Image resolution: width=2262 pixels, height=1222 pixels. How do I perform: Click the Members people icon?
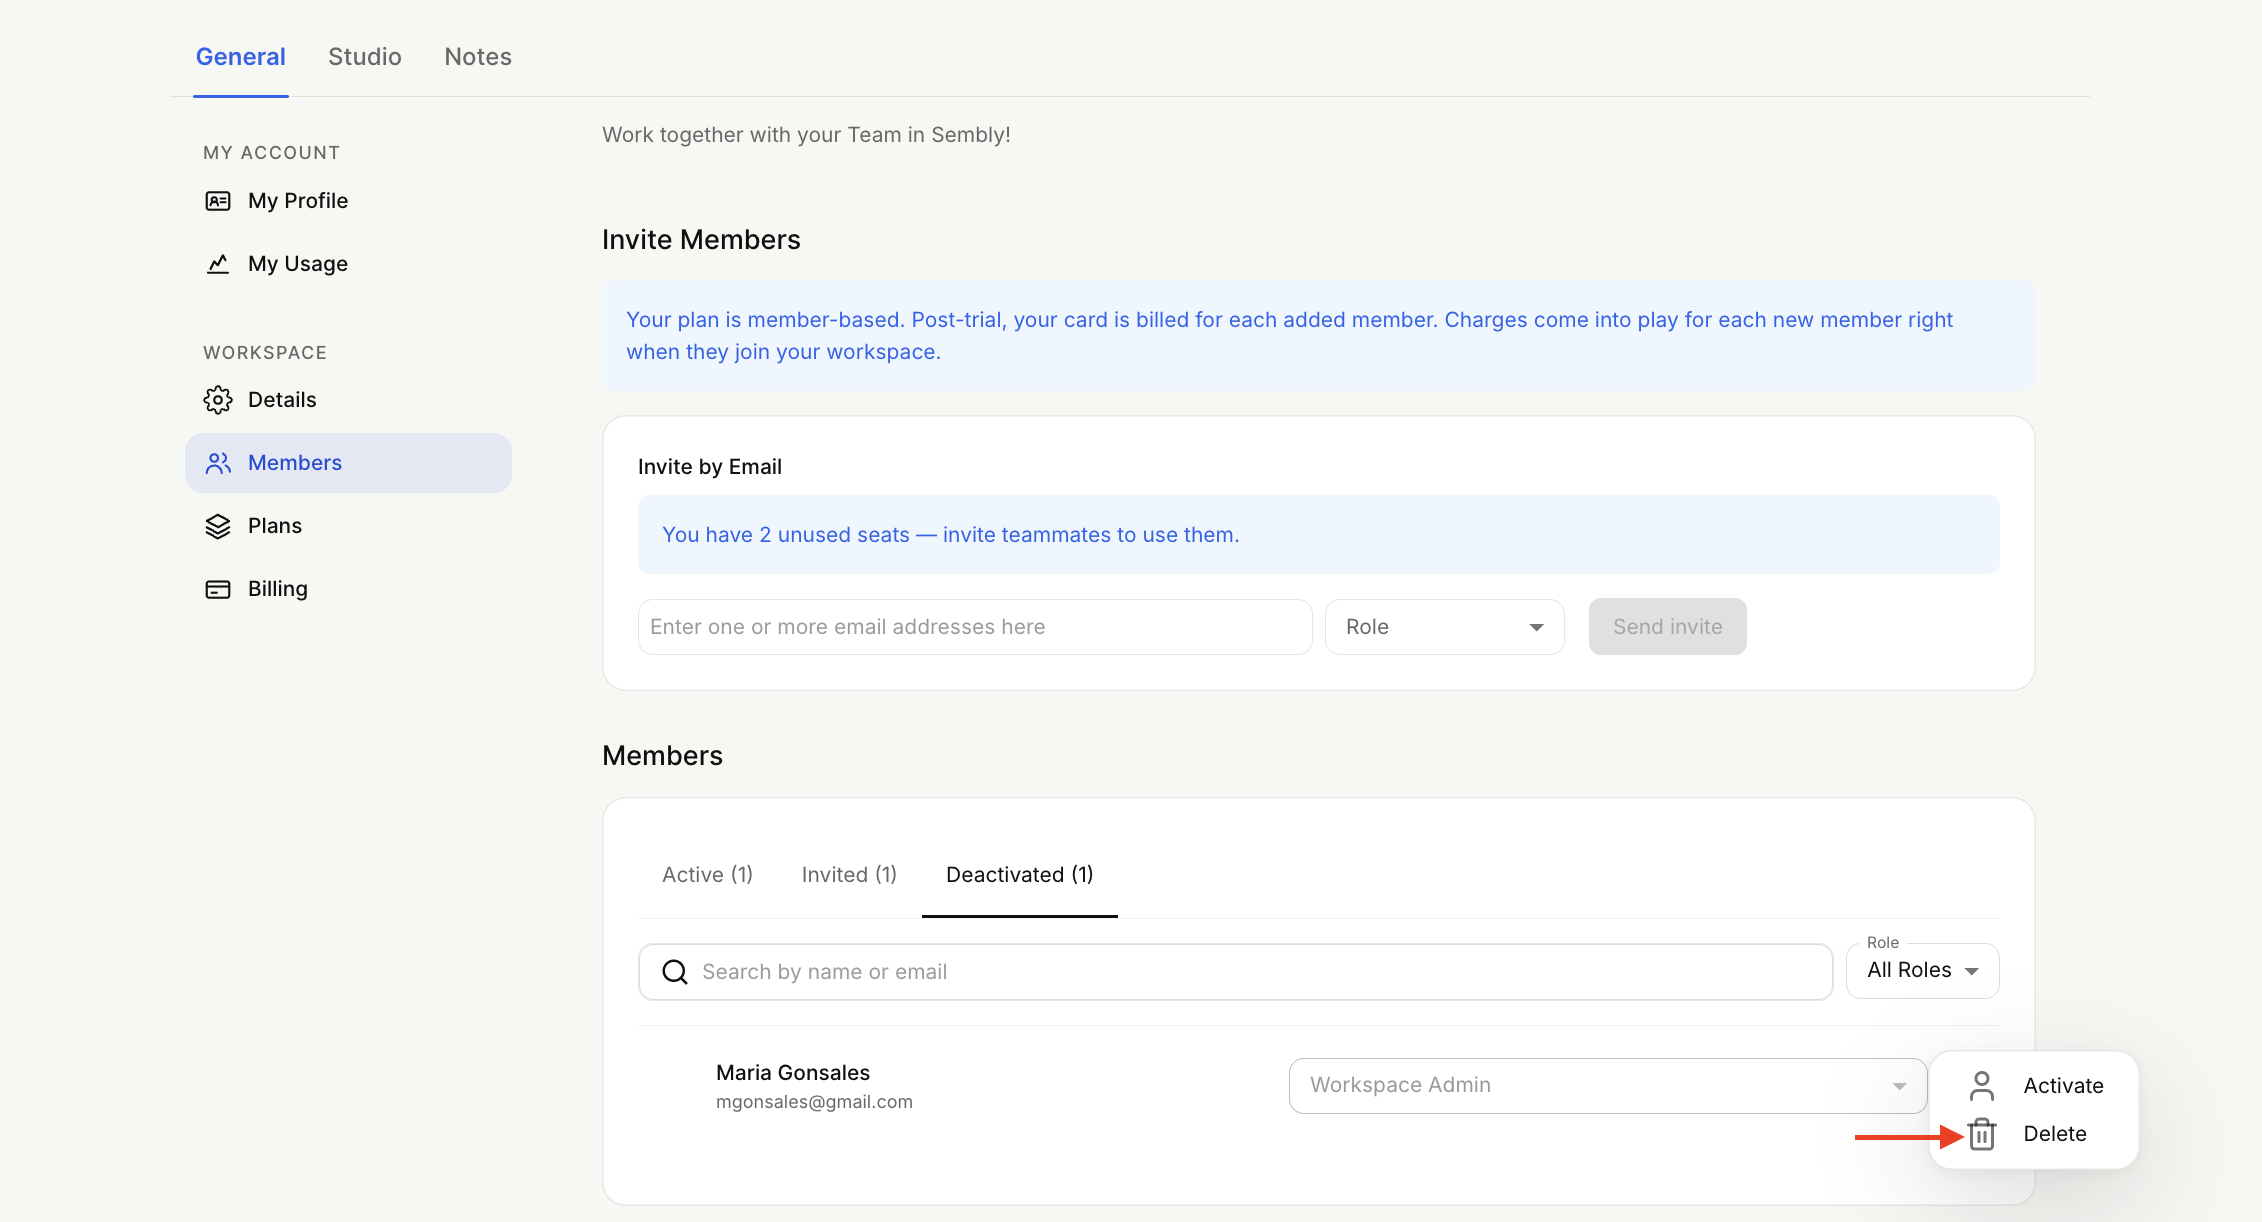click(218, 463)
